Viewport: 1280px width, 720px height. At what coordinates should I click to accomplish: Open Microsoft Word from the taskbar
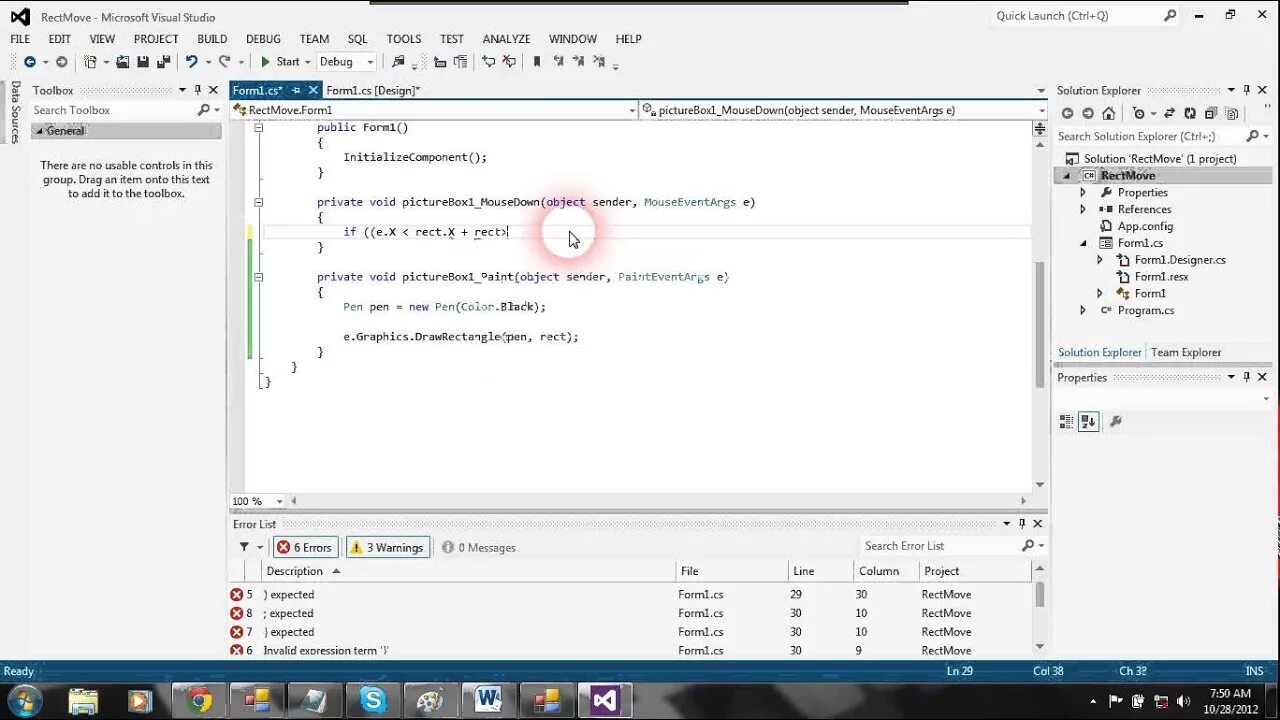pyautogui.click(x=488, y=700)
